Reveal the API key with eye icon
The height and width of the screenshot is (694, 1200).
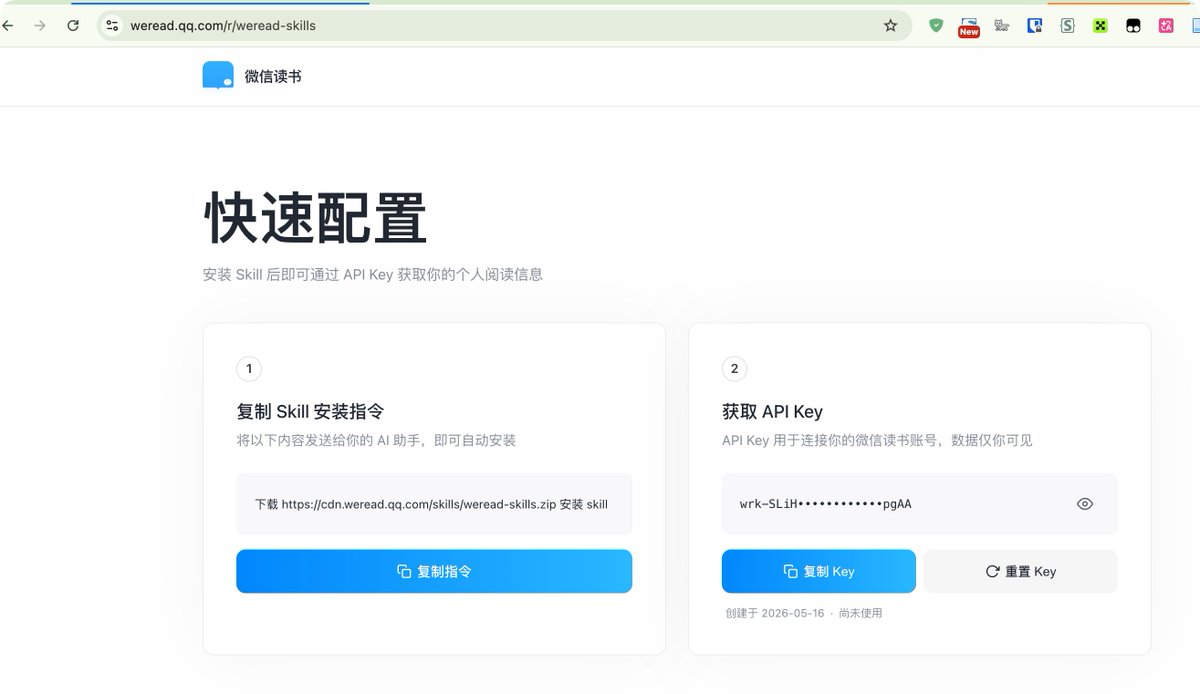(1085, 504)
